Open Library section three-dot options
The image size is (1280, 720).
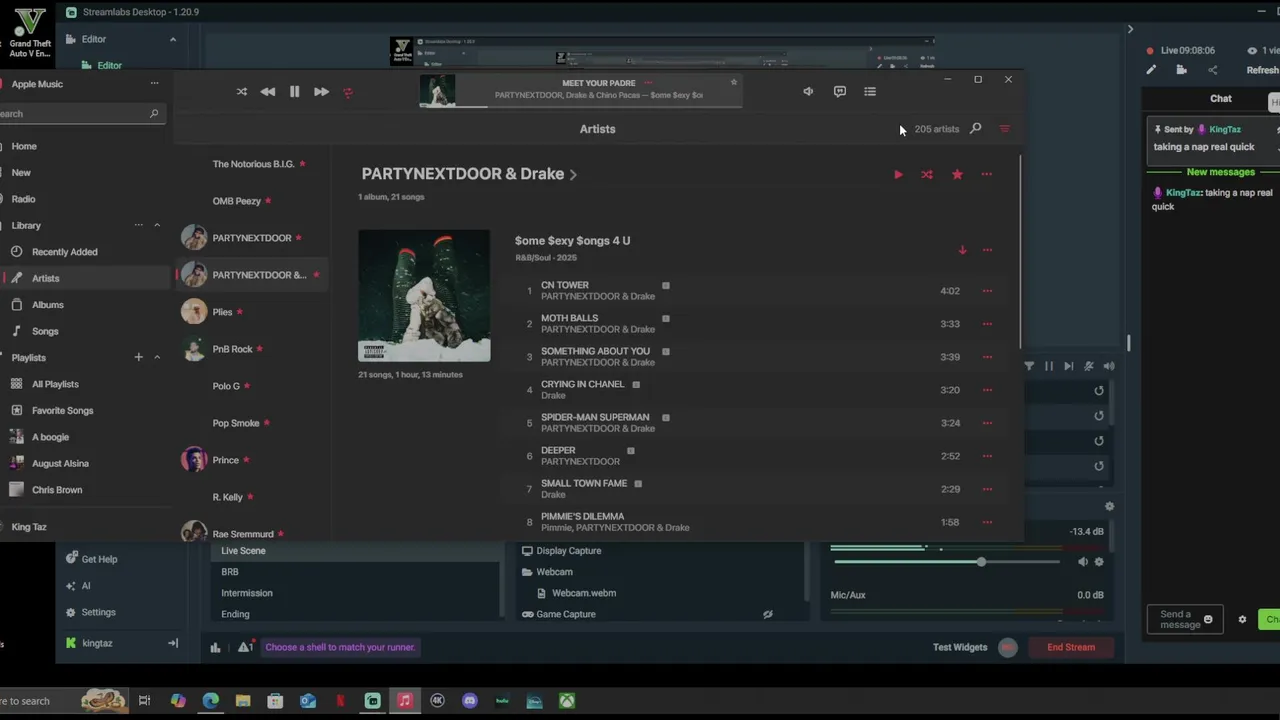[139, 225]
